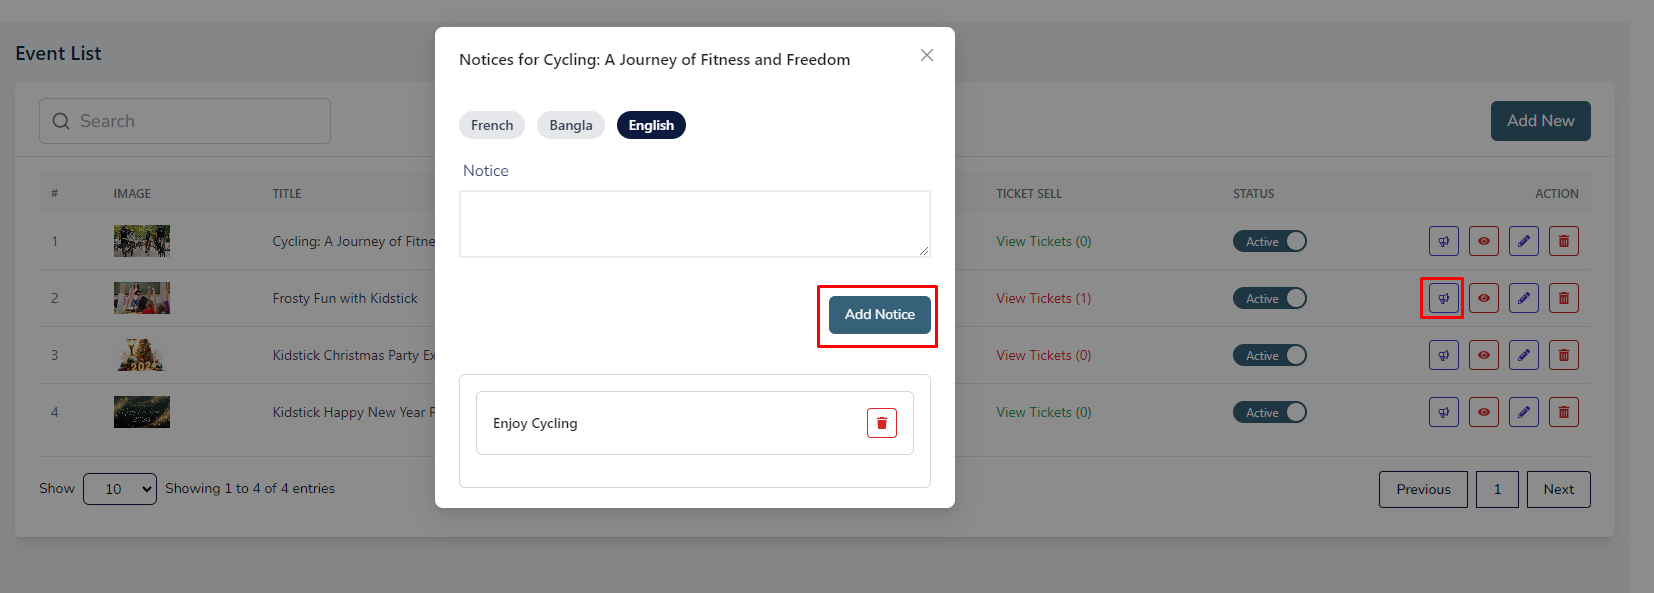View the Kidstick Christmas Party event
The image size is (1654, 593).
click(1483, 355)
